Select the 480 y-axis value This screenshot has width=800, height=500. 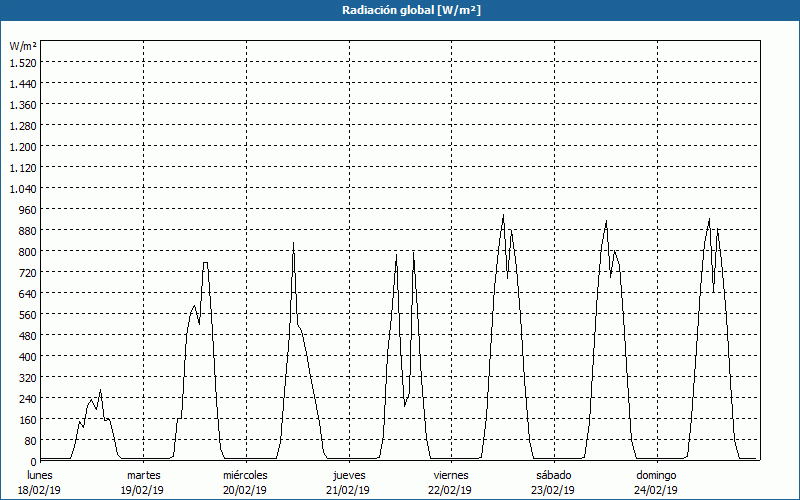27,335
